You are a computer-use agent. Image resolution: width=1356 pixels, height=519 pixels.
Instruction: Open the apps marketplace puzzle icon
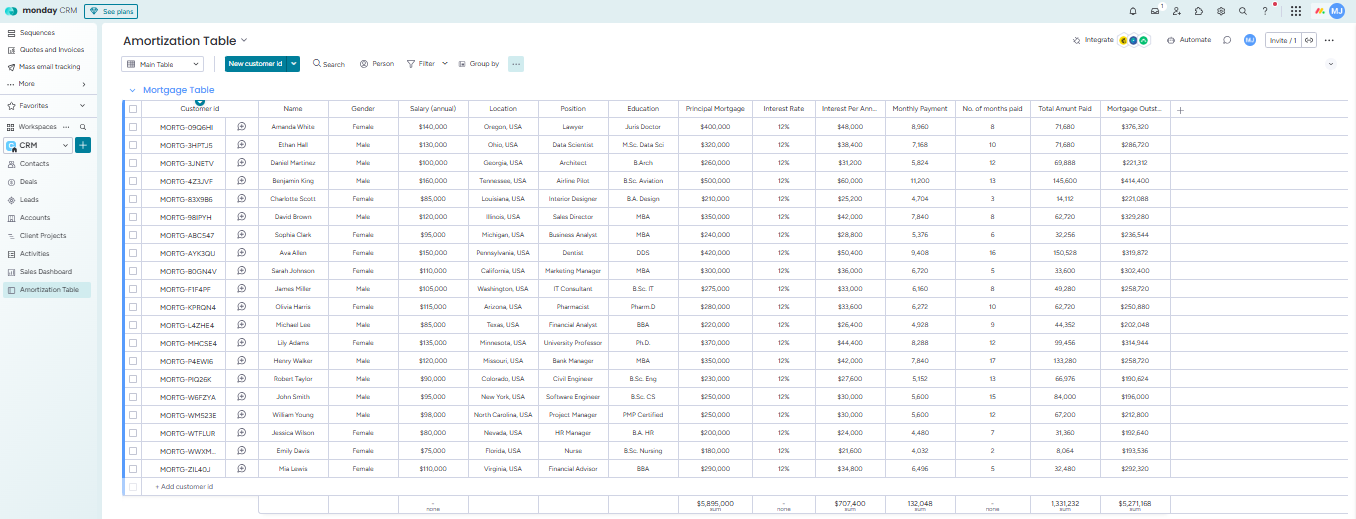tap(1199, 11)
